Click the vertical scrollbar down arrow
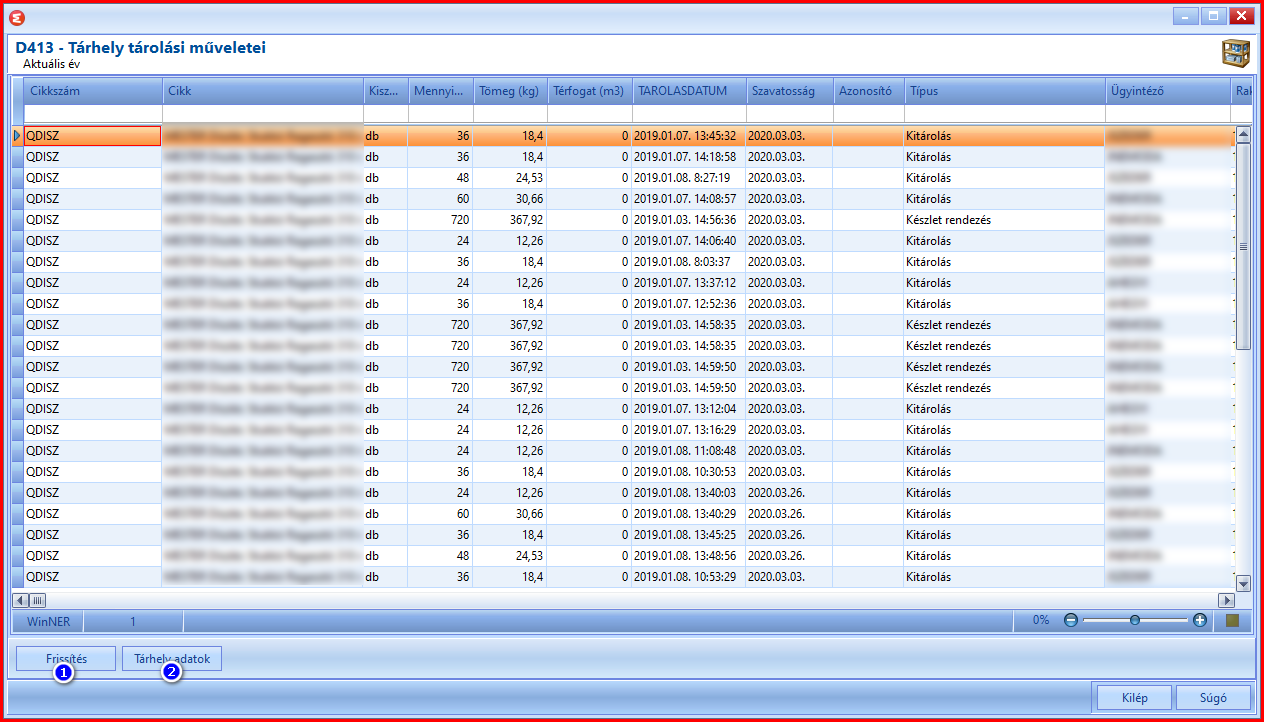This screenshot has height=722, width=1264. (x=1244, y=583)
